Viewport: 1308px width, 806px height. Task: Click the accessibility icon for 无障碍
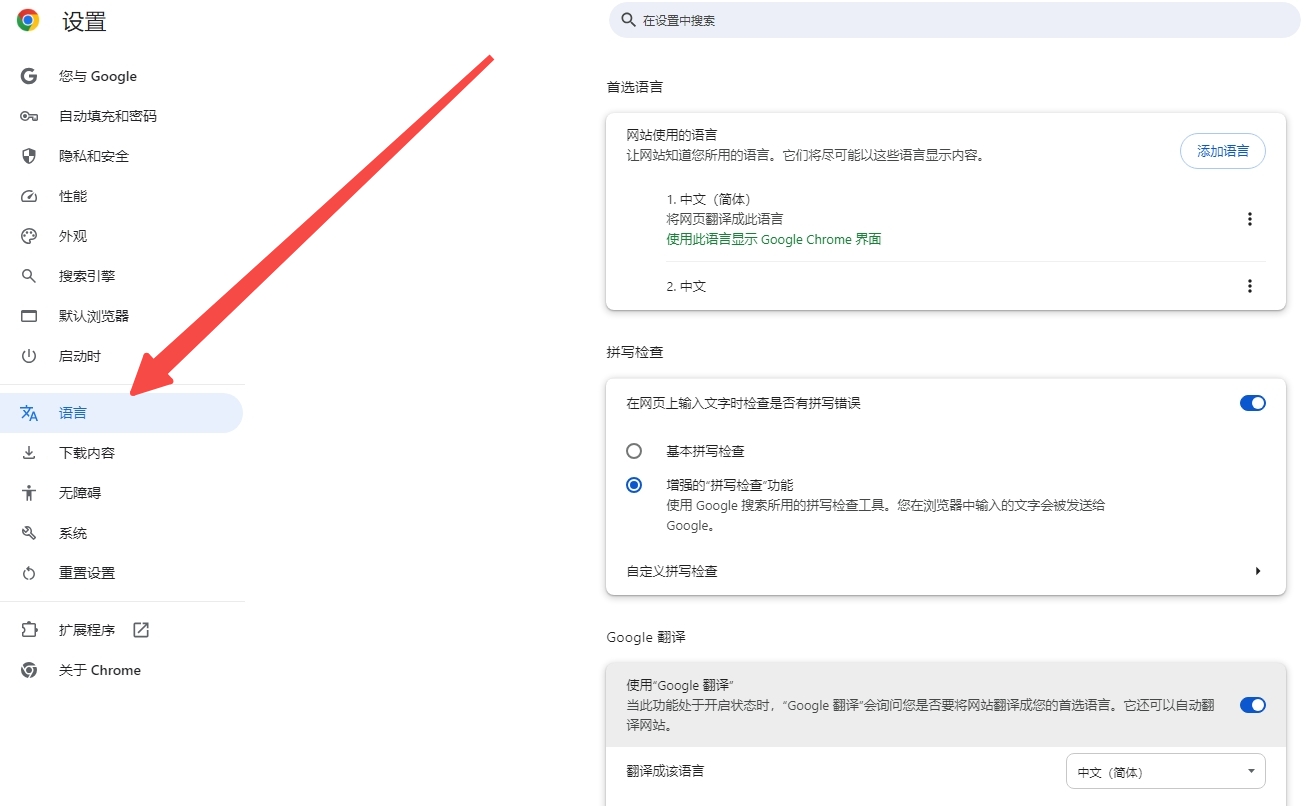(29, 493)
